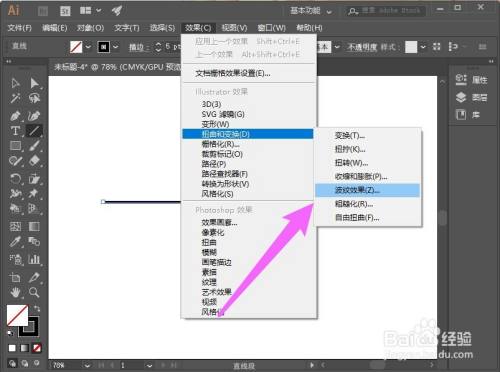This screenshot has width=500, height=372.
Task: Select the Hand tool
Action: (x=15, y=293)
